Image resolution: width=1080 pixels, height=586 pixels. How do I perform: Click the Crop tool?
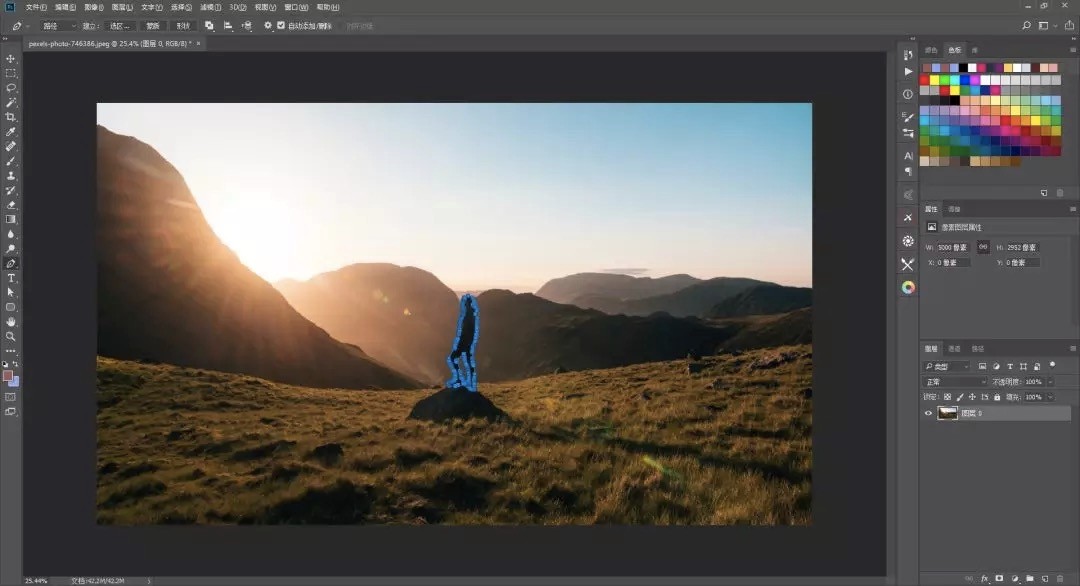11,117
